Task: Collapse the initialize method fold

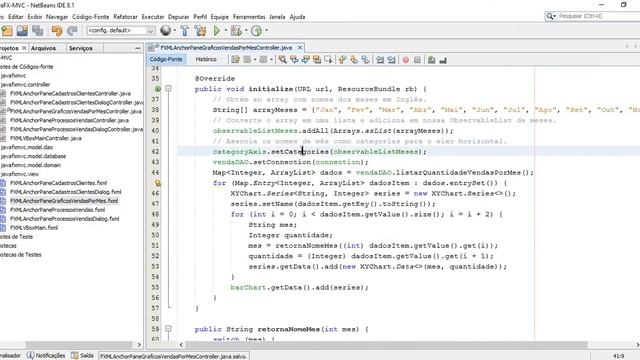Action: [168, 89]
